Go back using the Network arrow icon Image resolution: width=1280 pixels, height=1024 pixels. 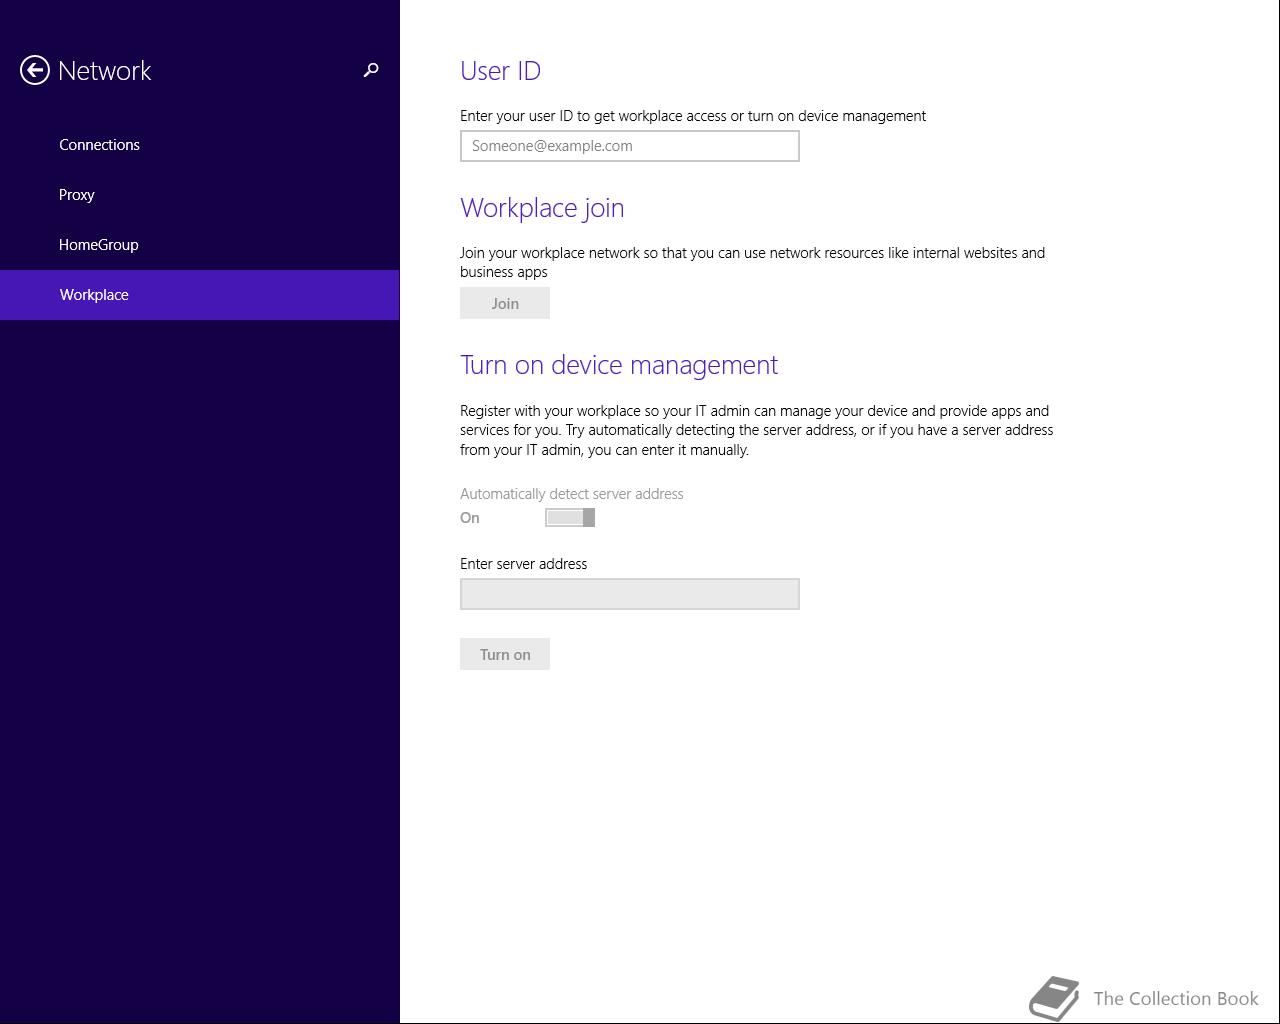point(35,70)
